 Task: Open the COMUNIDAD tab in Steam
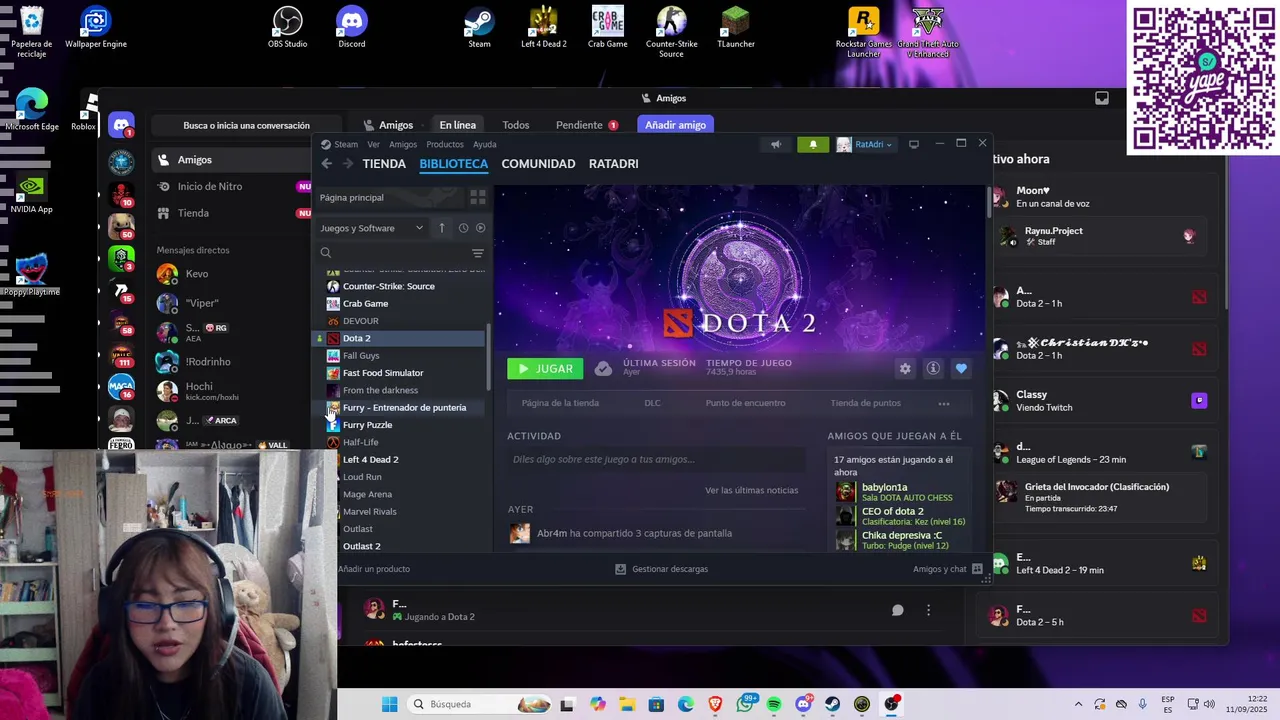coord(538,164)
